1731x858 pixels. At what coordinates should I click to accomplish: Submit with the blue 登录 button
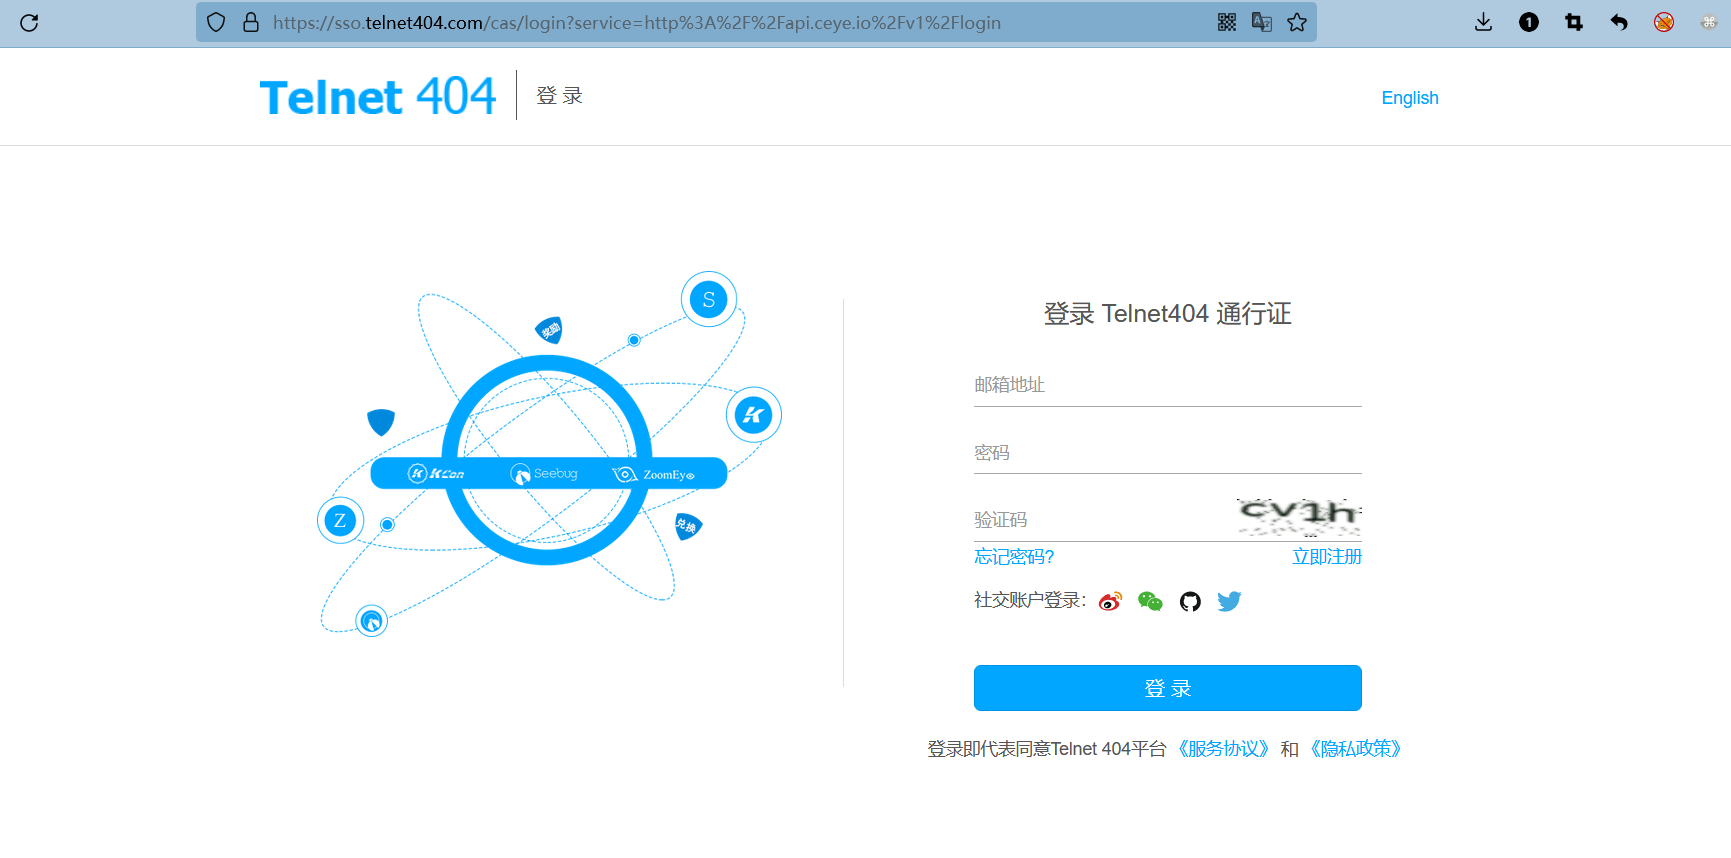point(1168,688)
